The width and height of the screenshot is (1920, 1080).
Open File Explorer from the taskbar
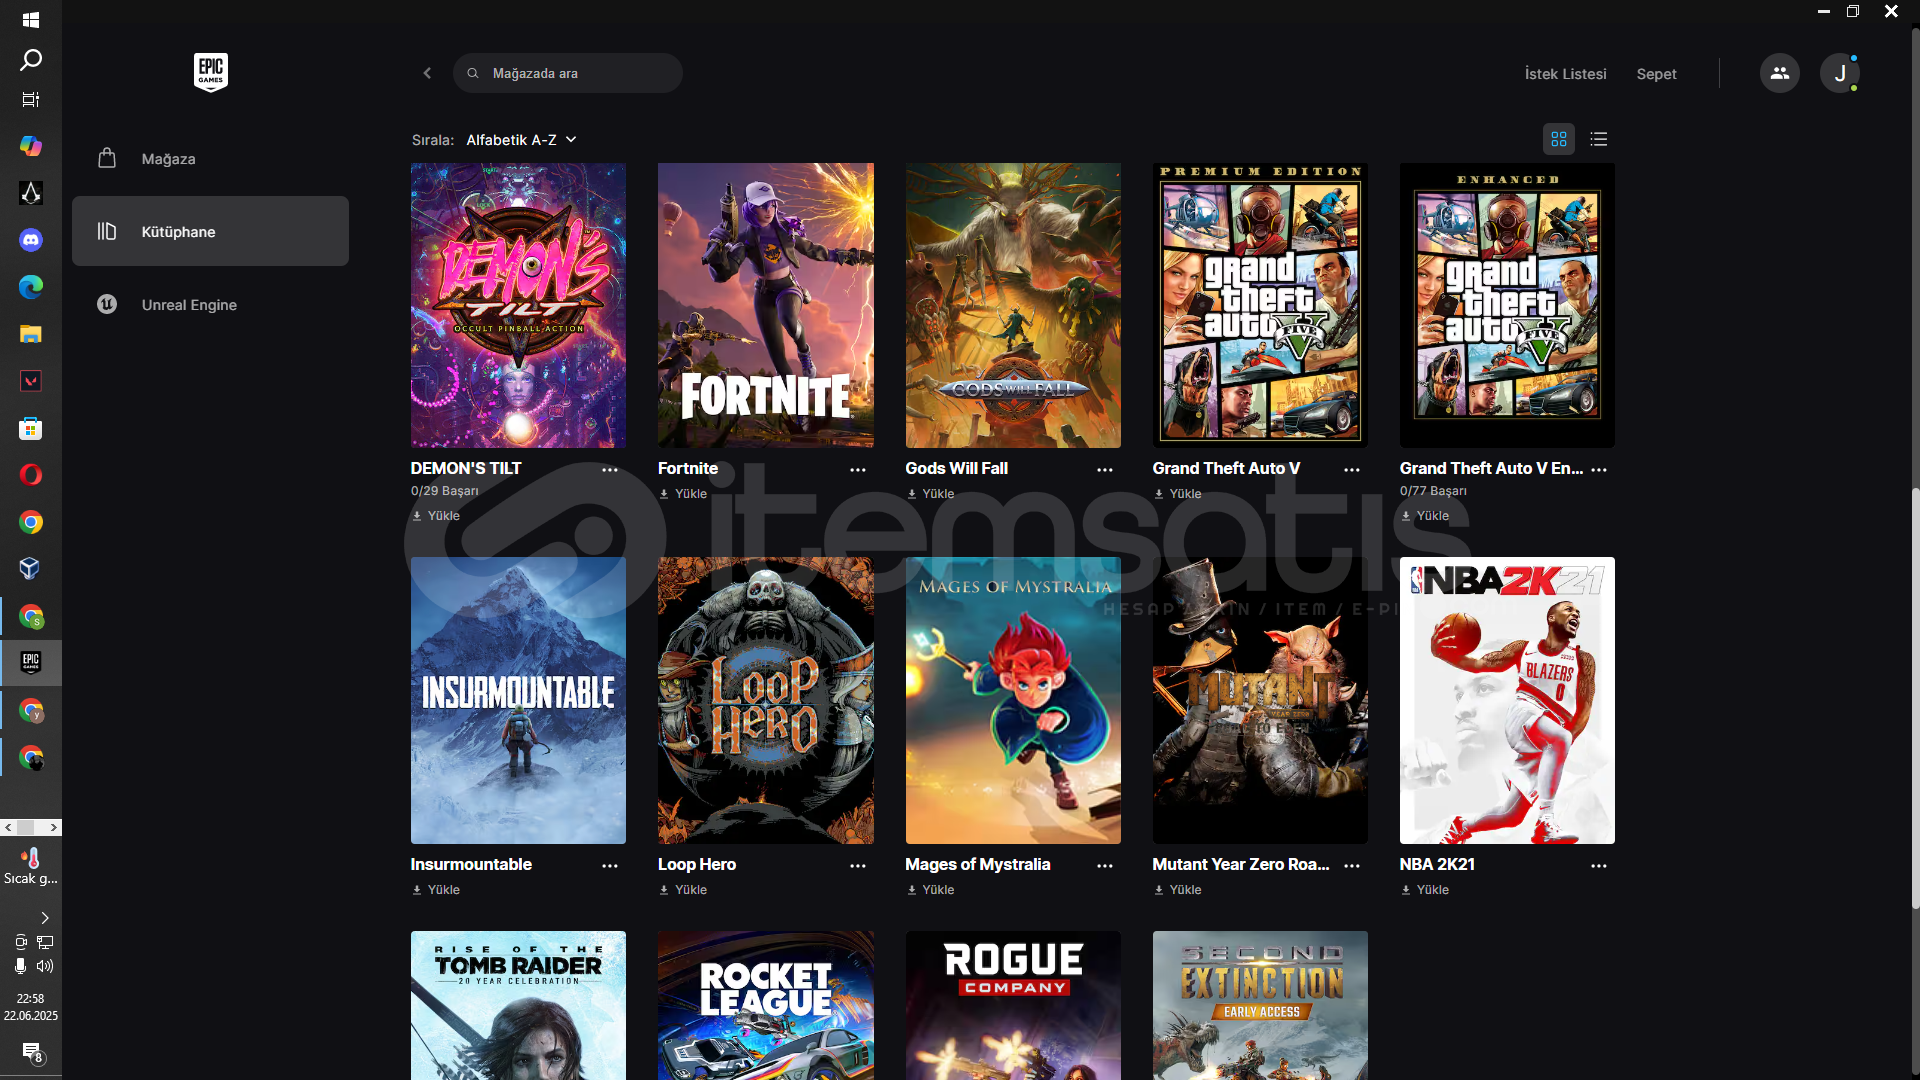pos(31,334)
